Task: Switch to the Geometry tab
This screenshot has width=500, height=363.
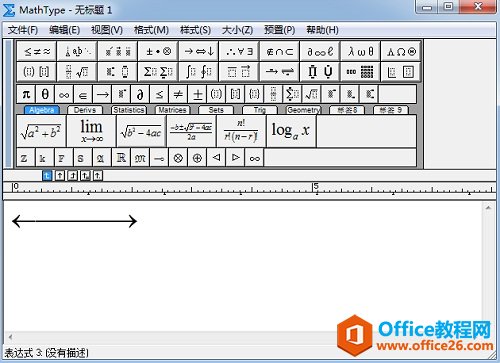Action: click(x=303, y=110)
